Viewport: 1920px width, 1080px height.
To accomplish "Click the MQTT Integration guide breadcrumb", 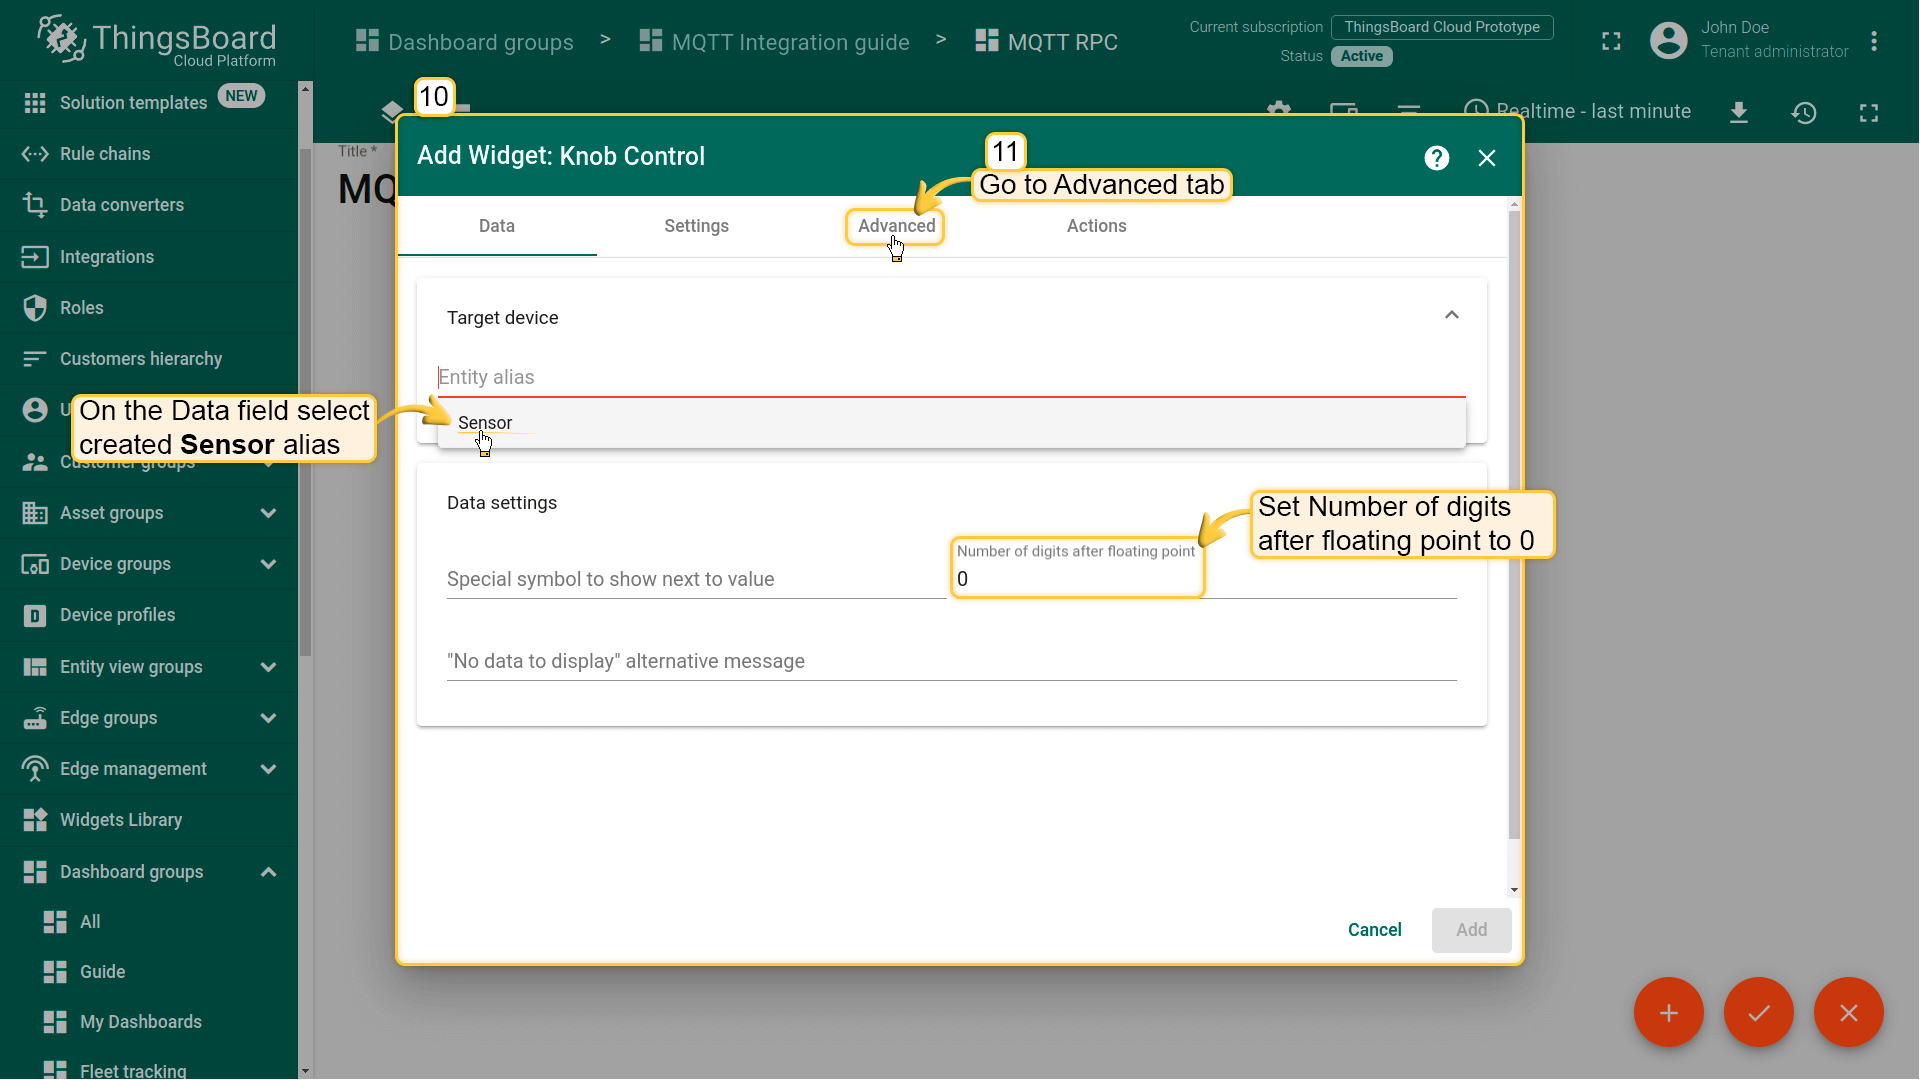I will (790, 42).
